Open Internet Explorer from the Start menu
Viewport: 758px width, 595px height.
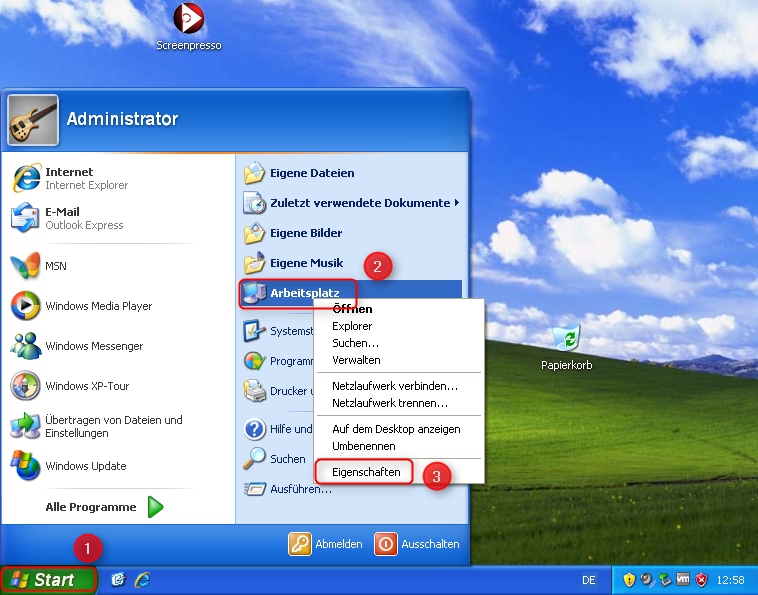click(70, 178)
